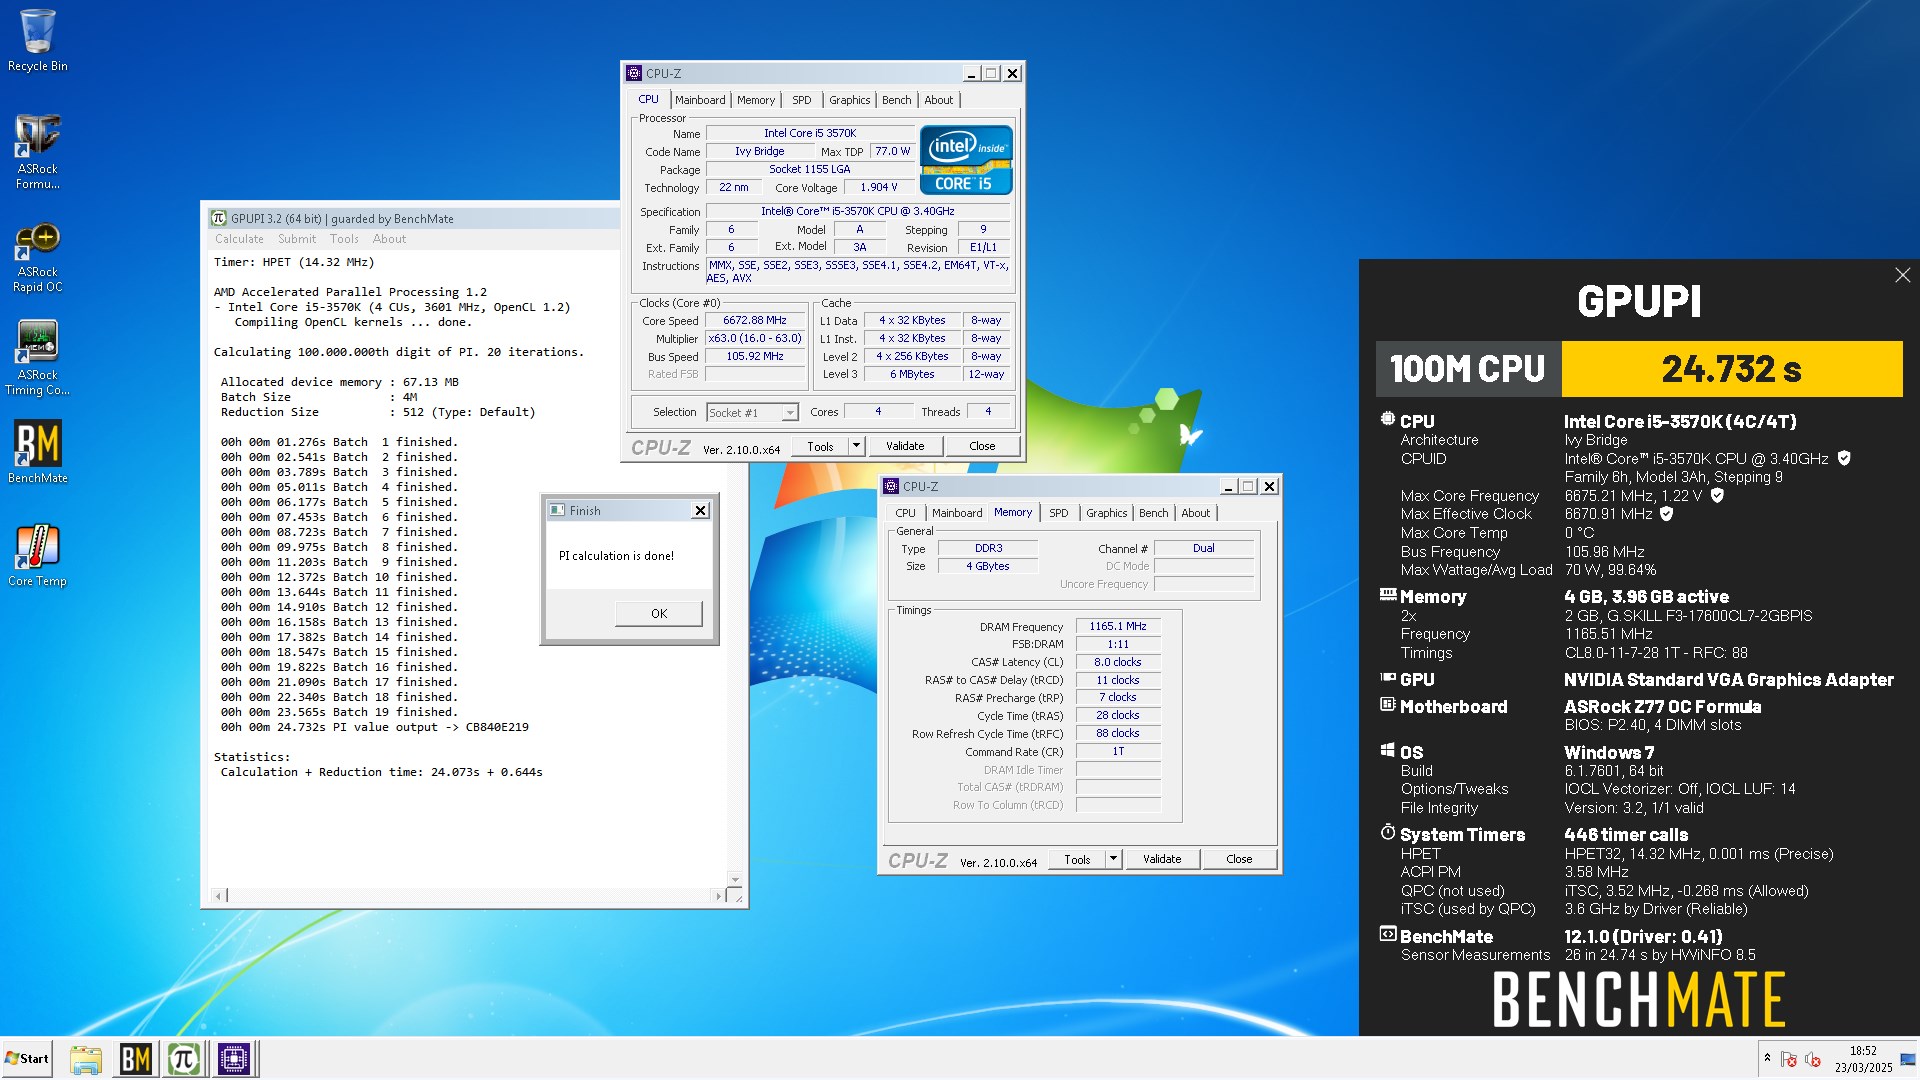Click the taskbar clock showing 18:52
The image size is (1920, 1080).
[x=1863, y=1059]
